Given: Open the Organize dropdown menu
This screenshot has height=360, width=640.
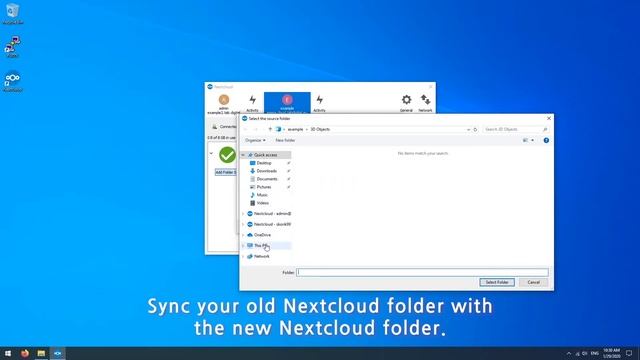Looking at the screenshot, I should click(255, 140).
